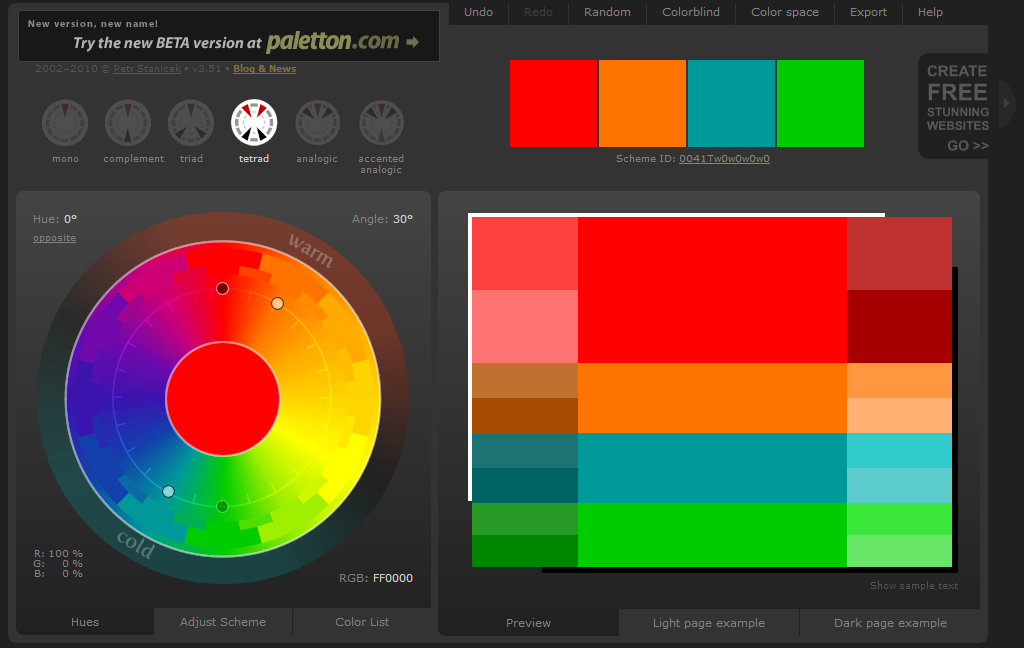Open the Color space menu
1024x648 pixels.
(785, 12)
